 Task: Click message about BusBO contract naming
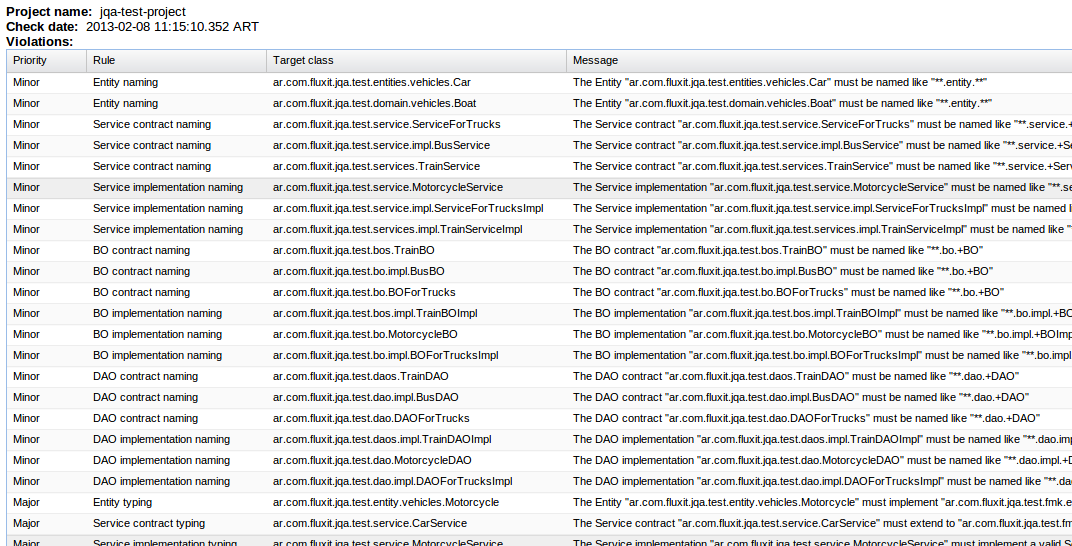click(x=783, y=271)
